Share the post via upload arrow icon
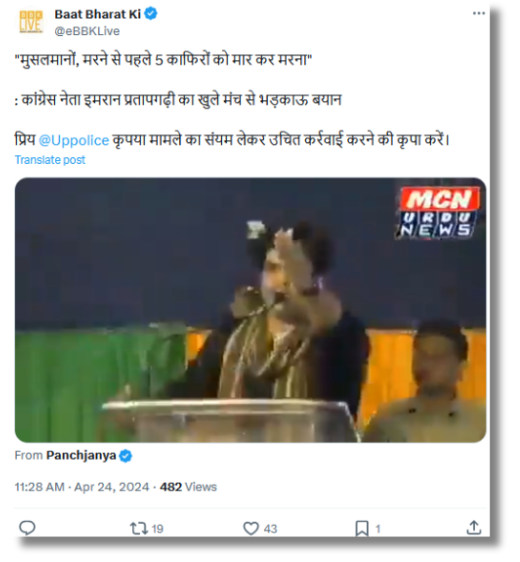The height and width of the screenshot is (562, 520). 474,528
